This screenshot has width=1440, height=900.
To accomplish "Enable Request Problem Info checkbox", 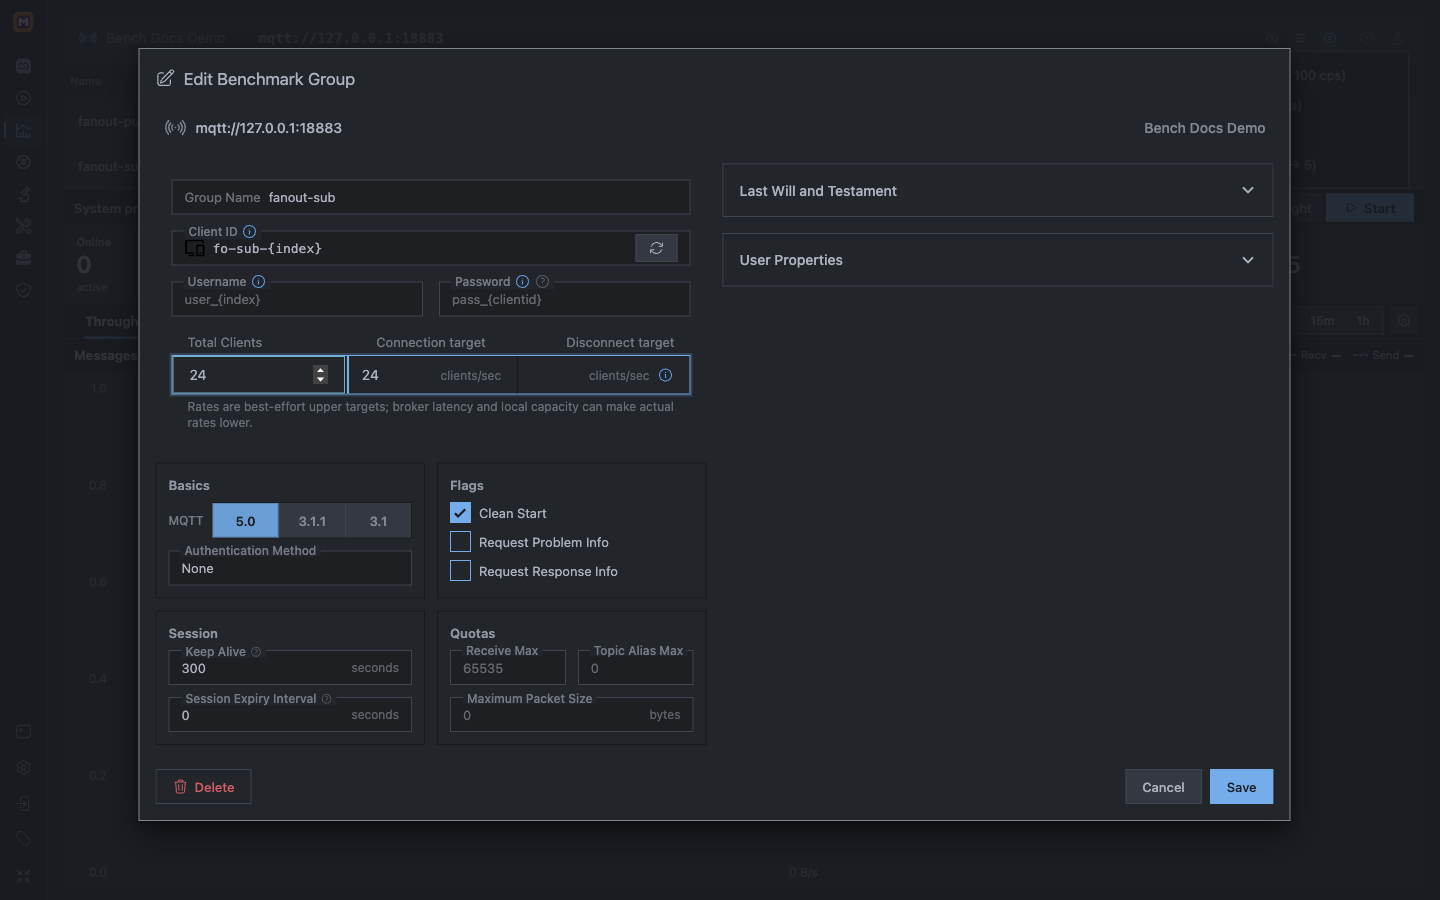I will point(460,542).
